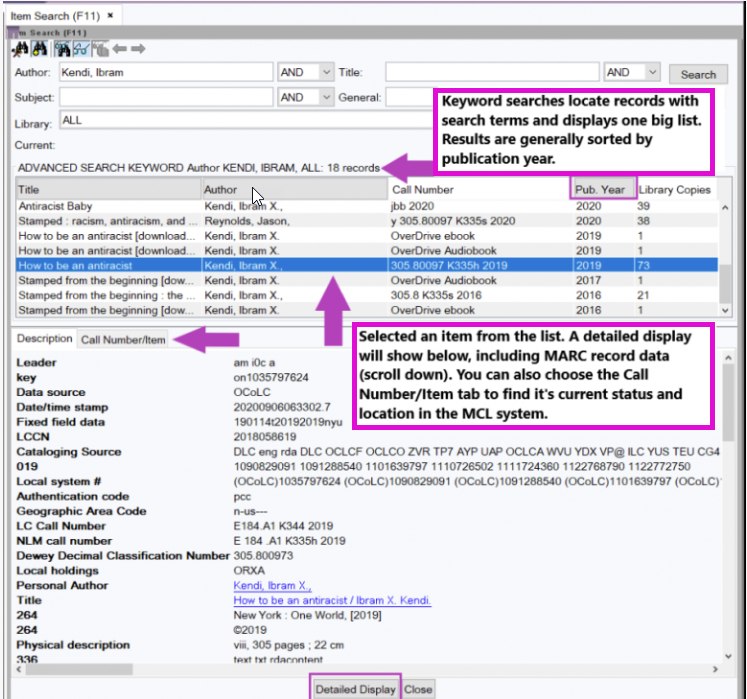Select the 2017 Stamped from the beginning Audiobook row
This screenshot has height=699, width=747.
click(x=367, y=280)
